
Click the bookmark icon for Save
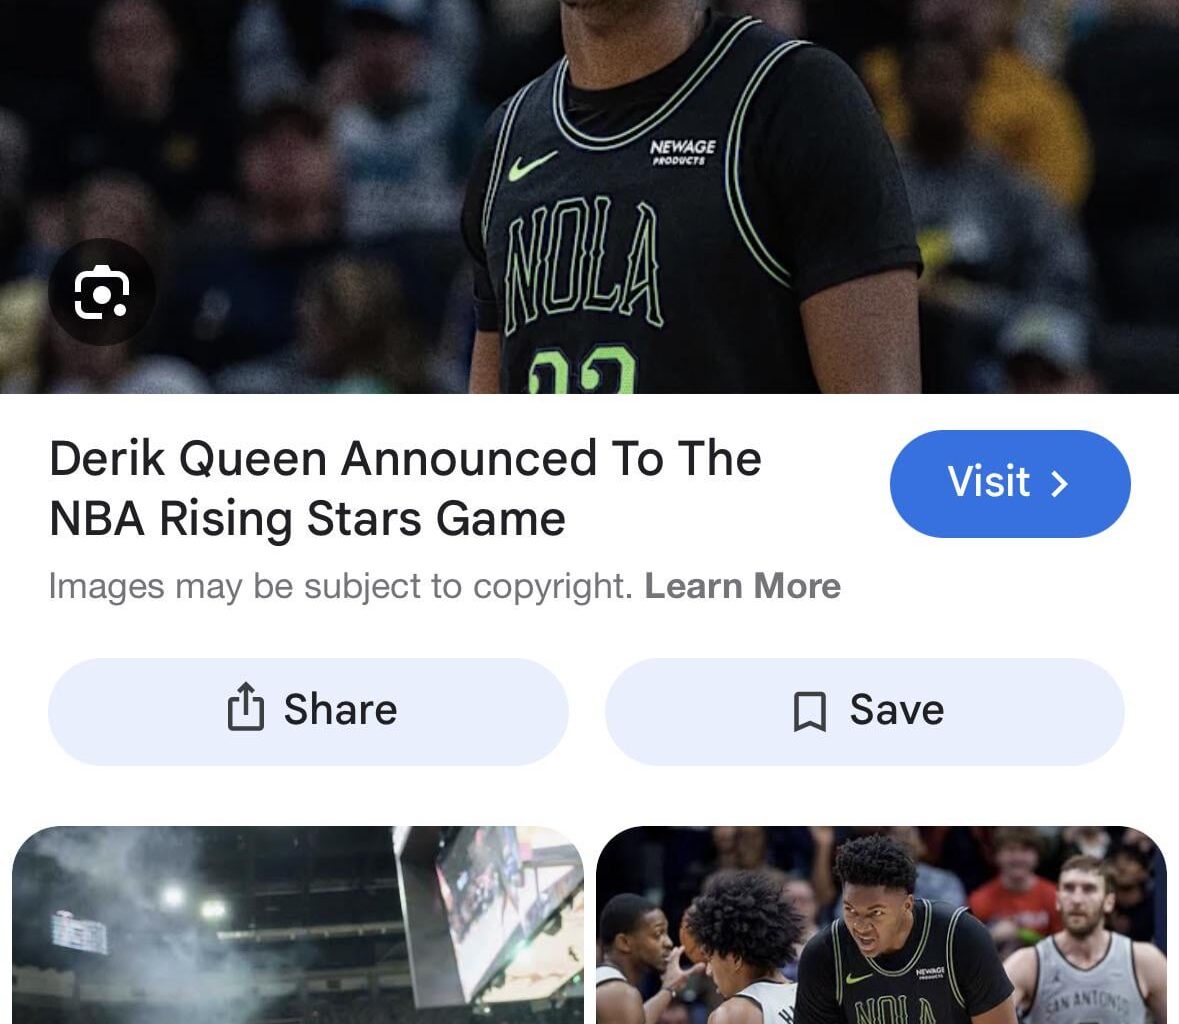click(x=810, y=711)
